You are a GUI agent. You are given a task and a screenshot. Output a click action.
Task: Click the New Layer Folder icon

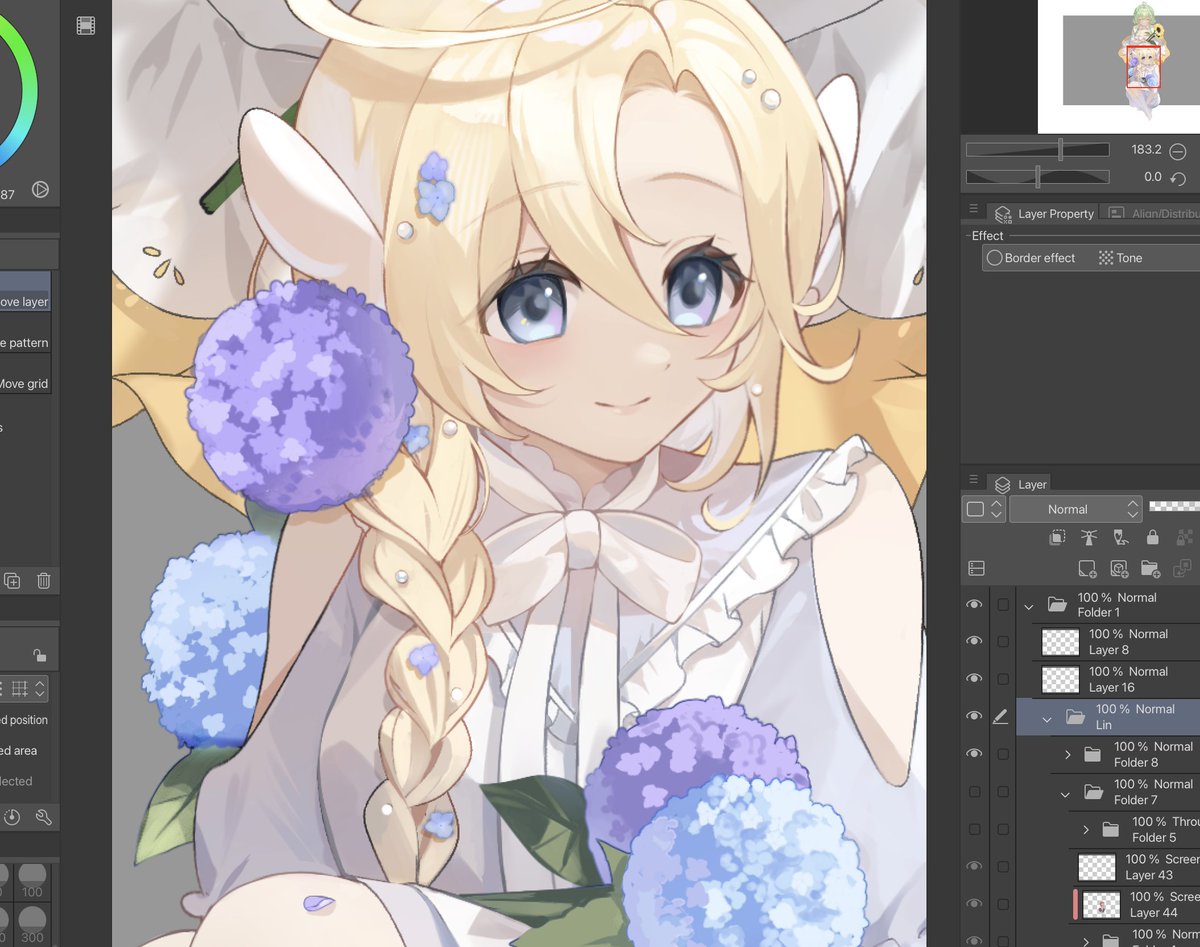pos(1151,568)
